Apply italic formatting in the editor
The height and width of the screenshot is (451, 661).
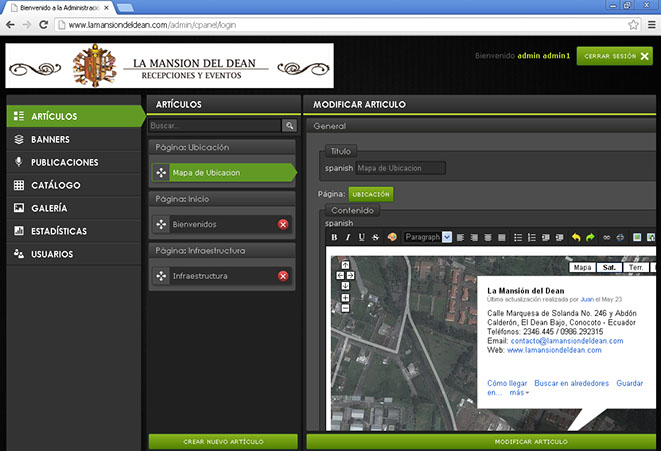pos(347,237)
